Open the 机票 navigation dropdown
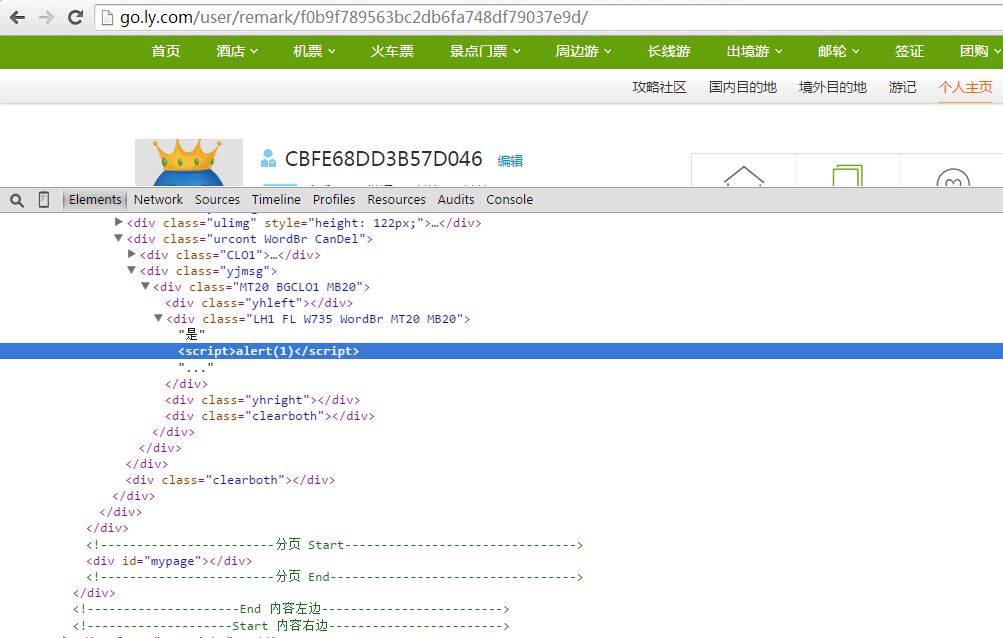Image resolution: width=1003 pixels, height=638 pixels. point(314,51)
